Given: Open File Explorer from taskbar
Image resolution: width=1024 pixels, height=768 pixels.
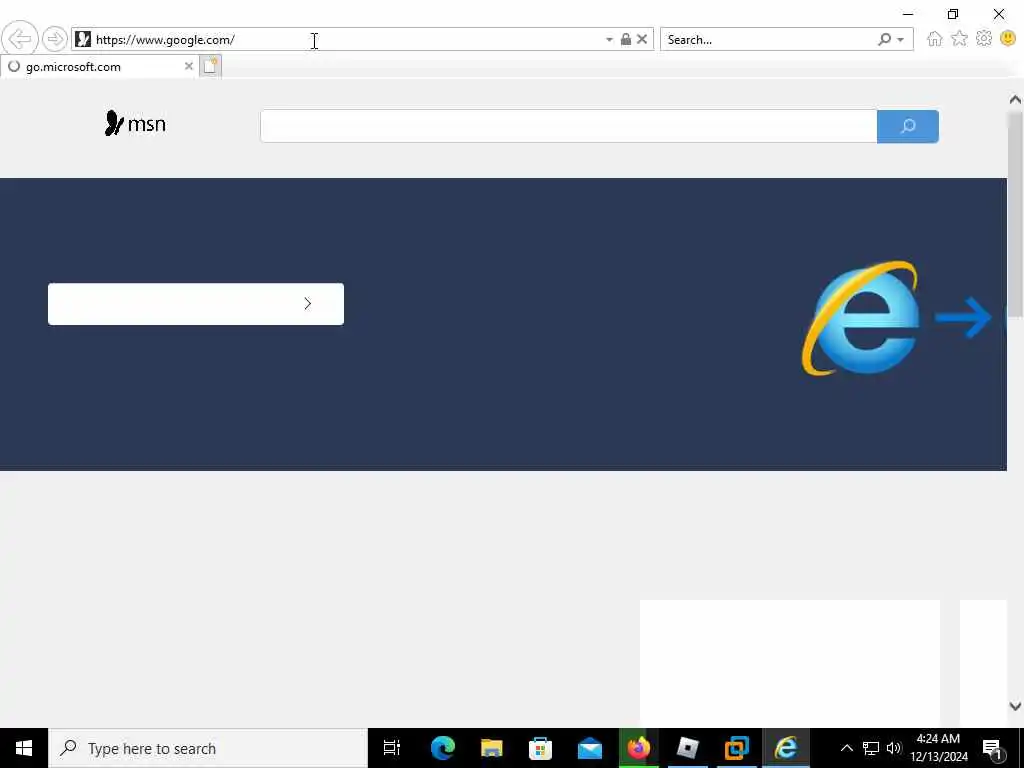Looking at the screenshot, I should point(491,748).
